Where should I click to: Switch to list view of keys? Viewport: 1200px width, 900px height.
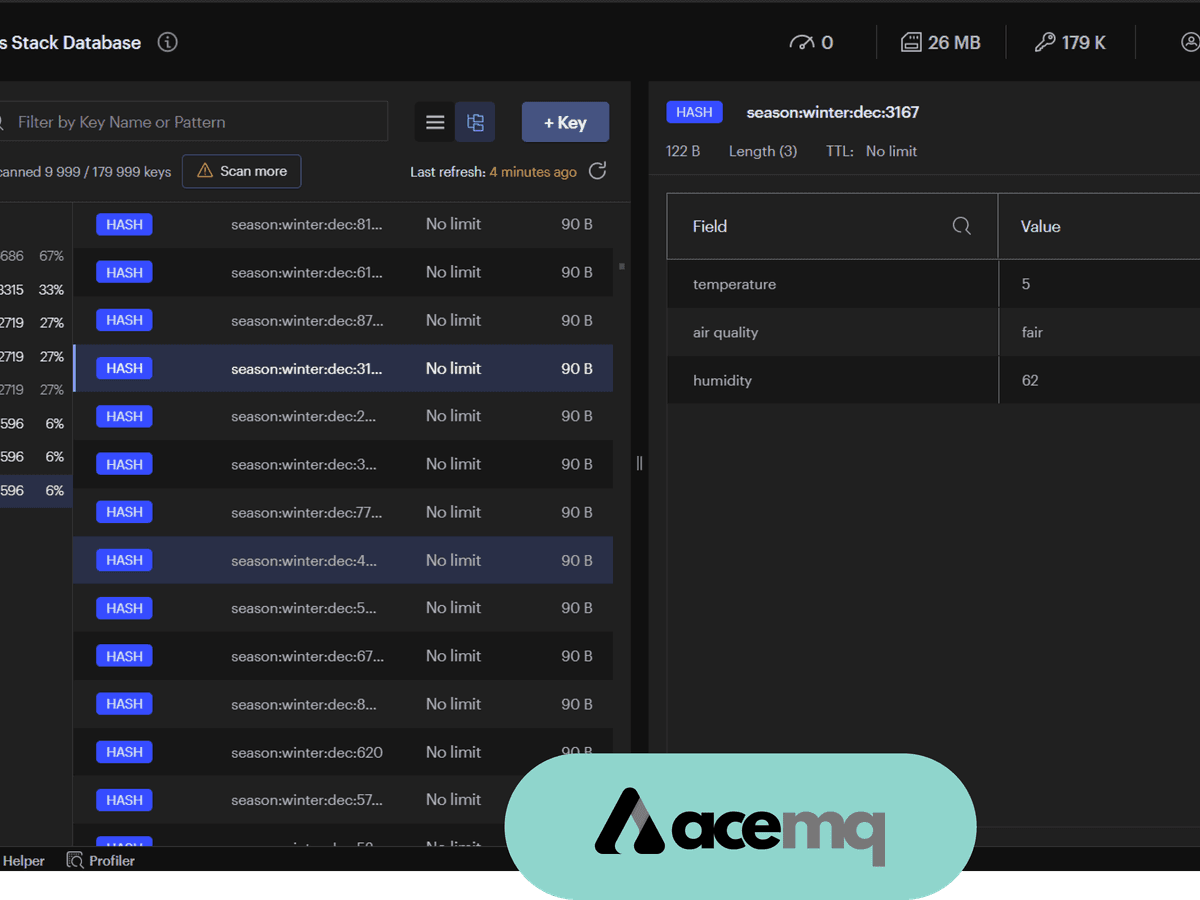coord(435,122)
